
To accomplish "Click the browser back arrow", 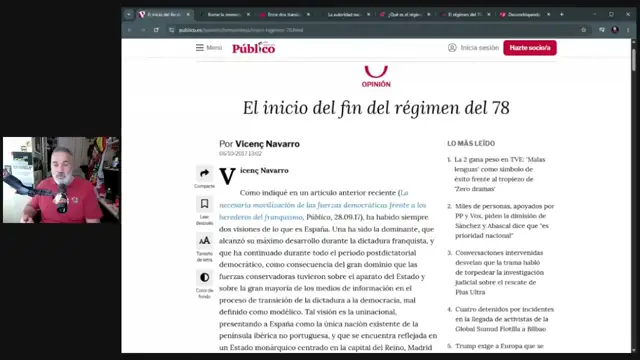I will click(130, 30).
